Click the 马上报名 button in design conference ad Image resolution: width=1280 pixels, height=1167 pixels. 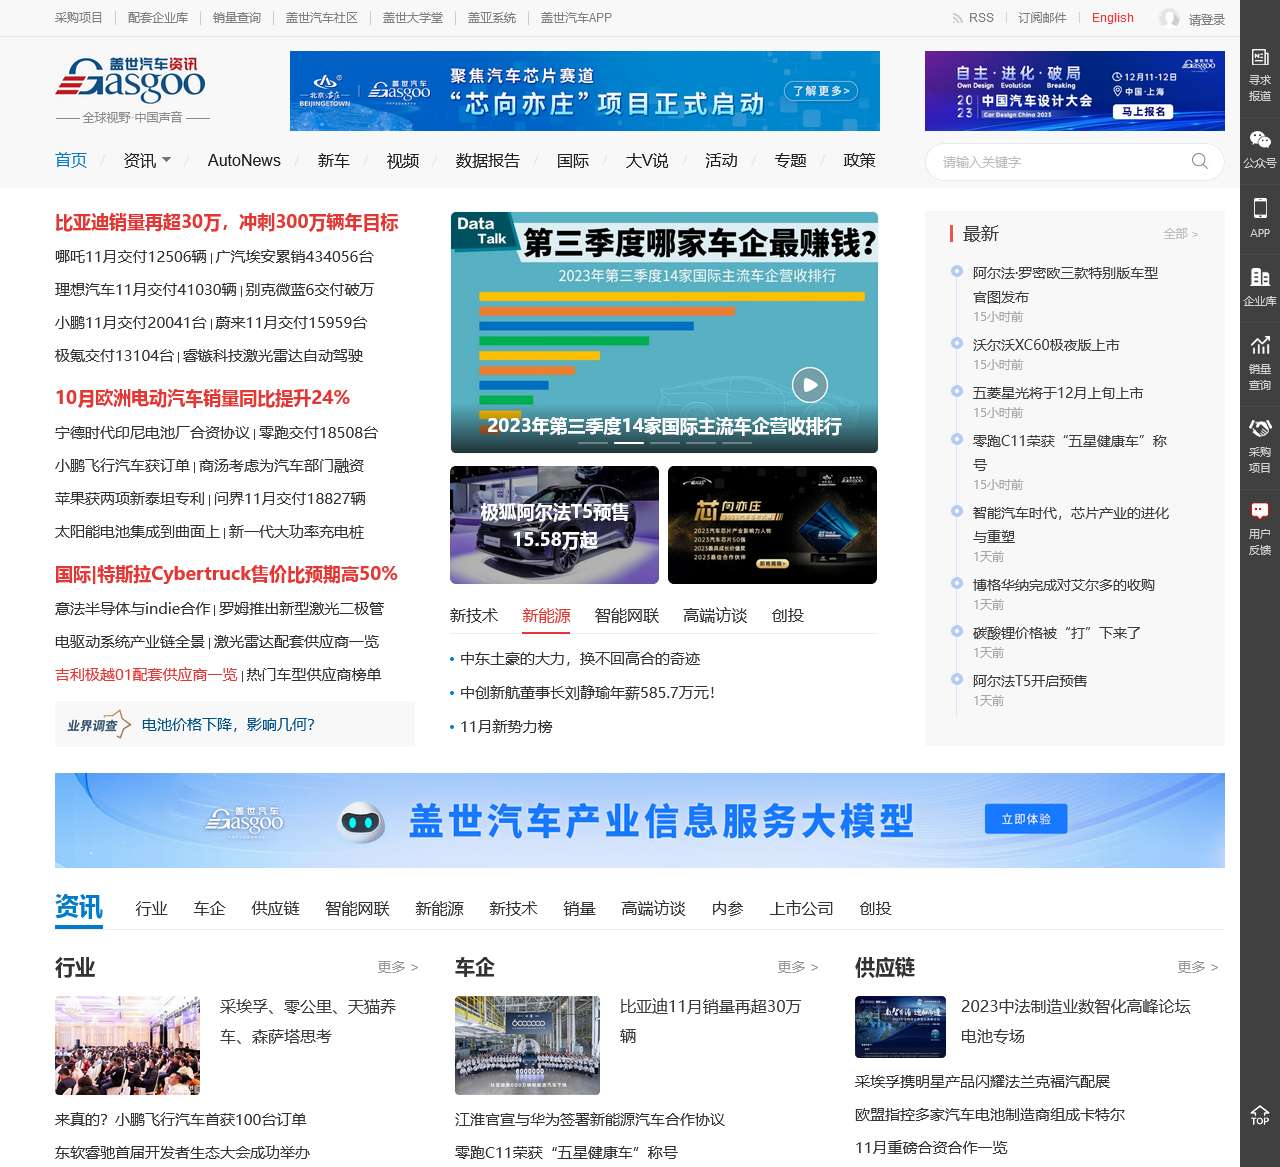pos(1142,111)
